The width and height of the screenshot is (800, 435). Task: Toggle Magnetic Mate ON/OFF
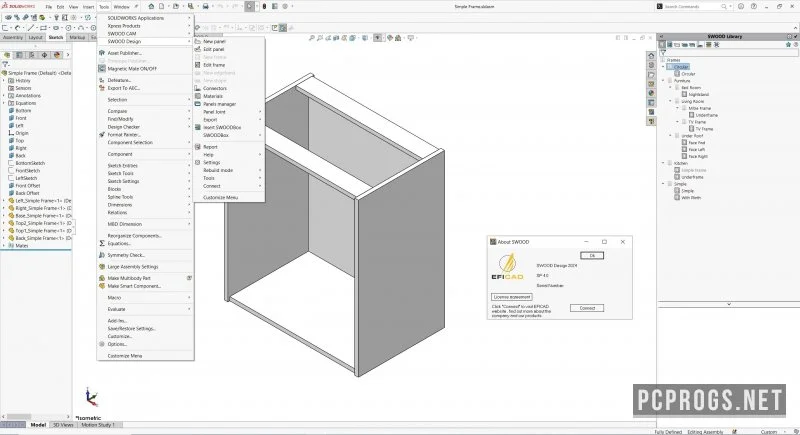(132, 68)
